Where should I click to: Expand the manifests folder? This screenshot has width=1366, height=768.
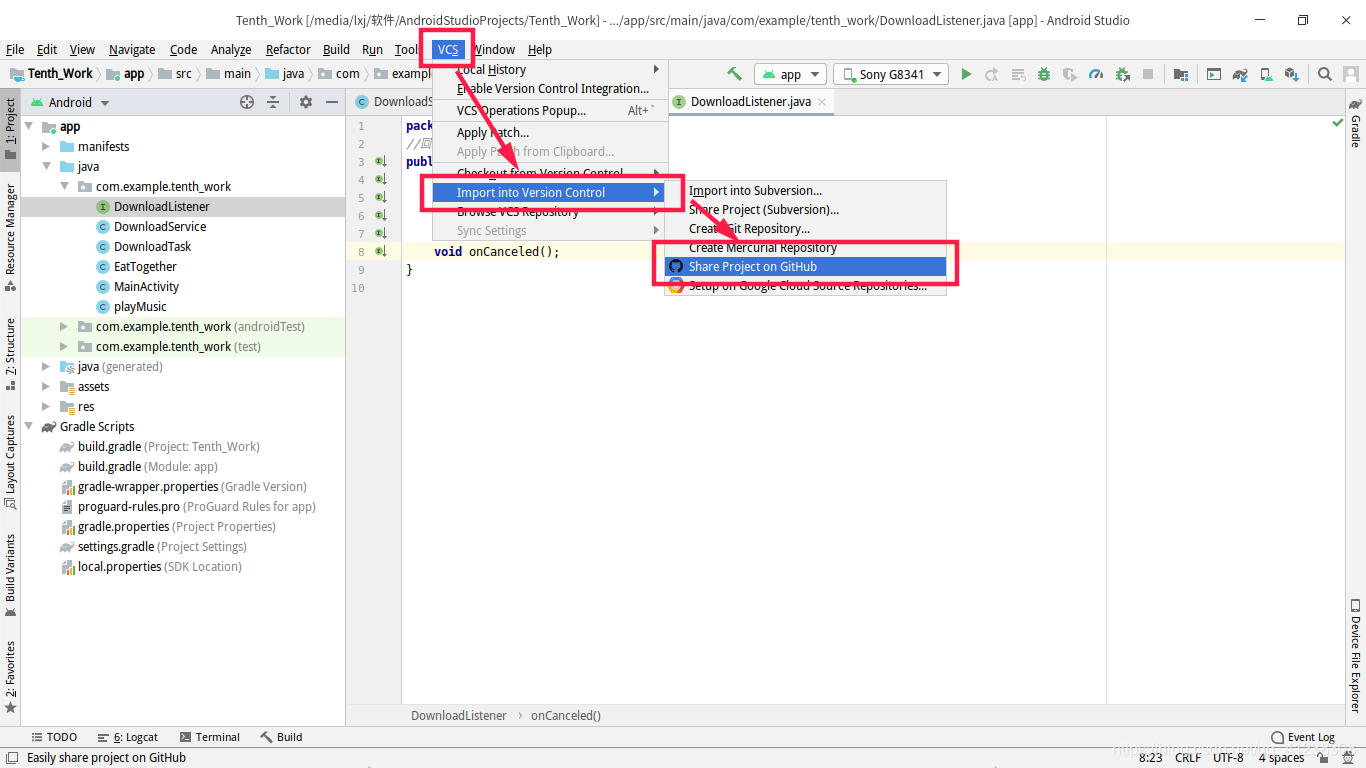[46, 146]
